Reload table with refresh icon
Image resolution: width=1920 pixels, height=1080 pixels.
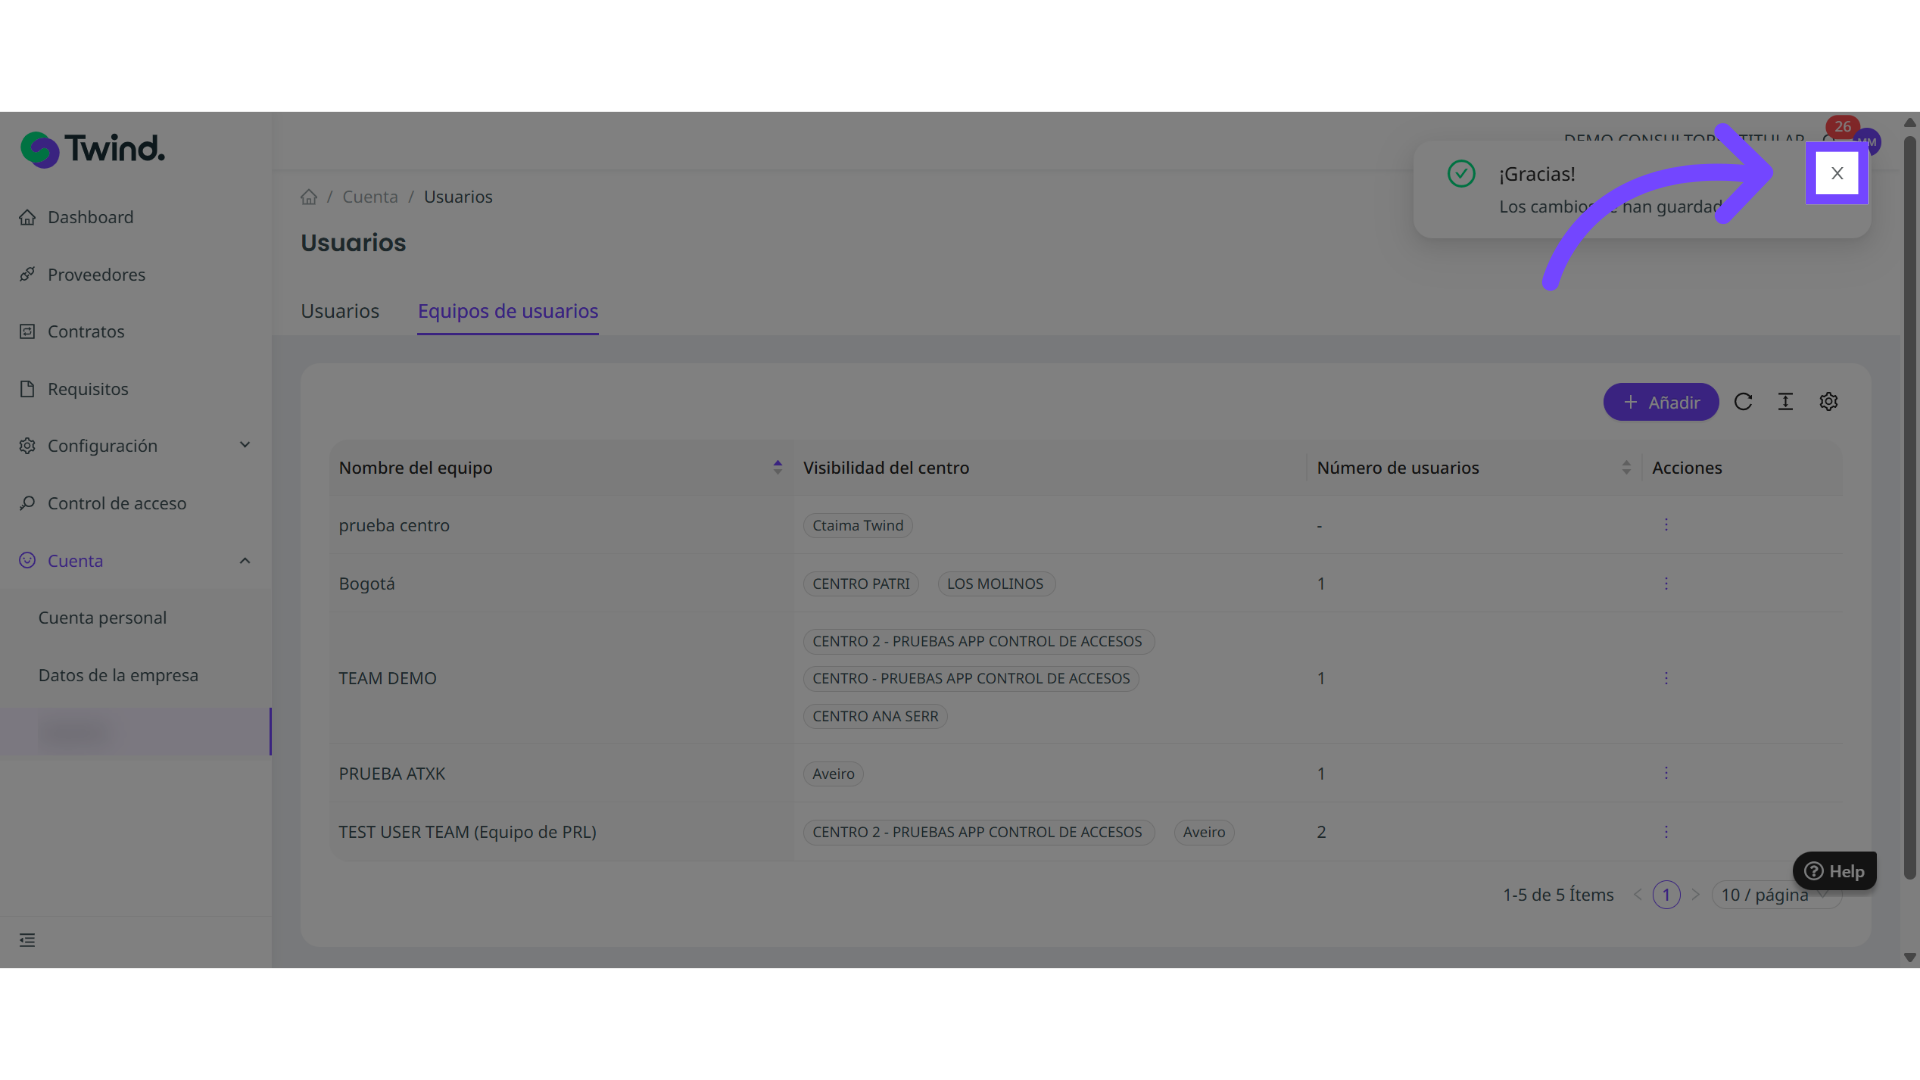tap(1743, 402)
